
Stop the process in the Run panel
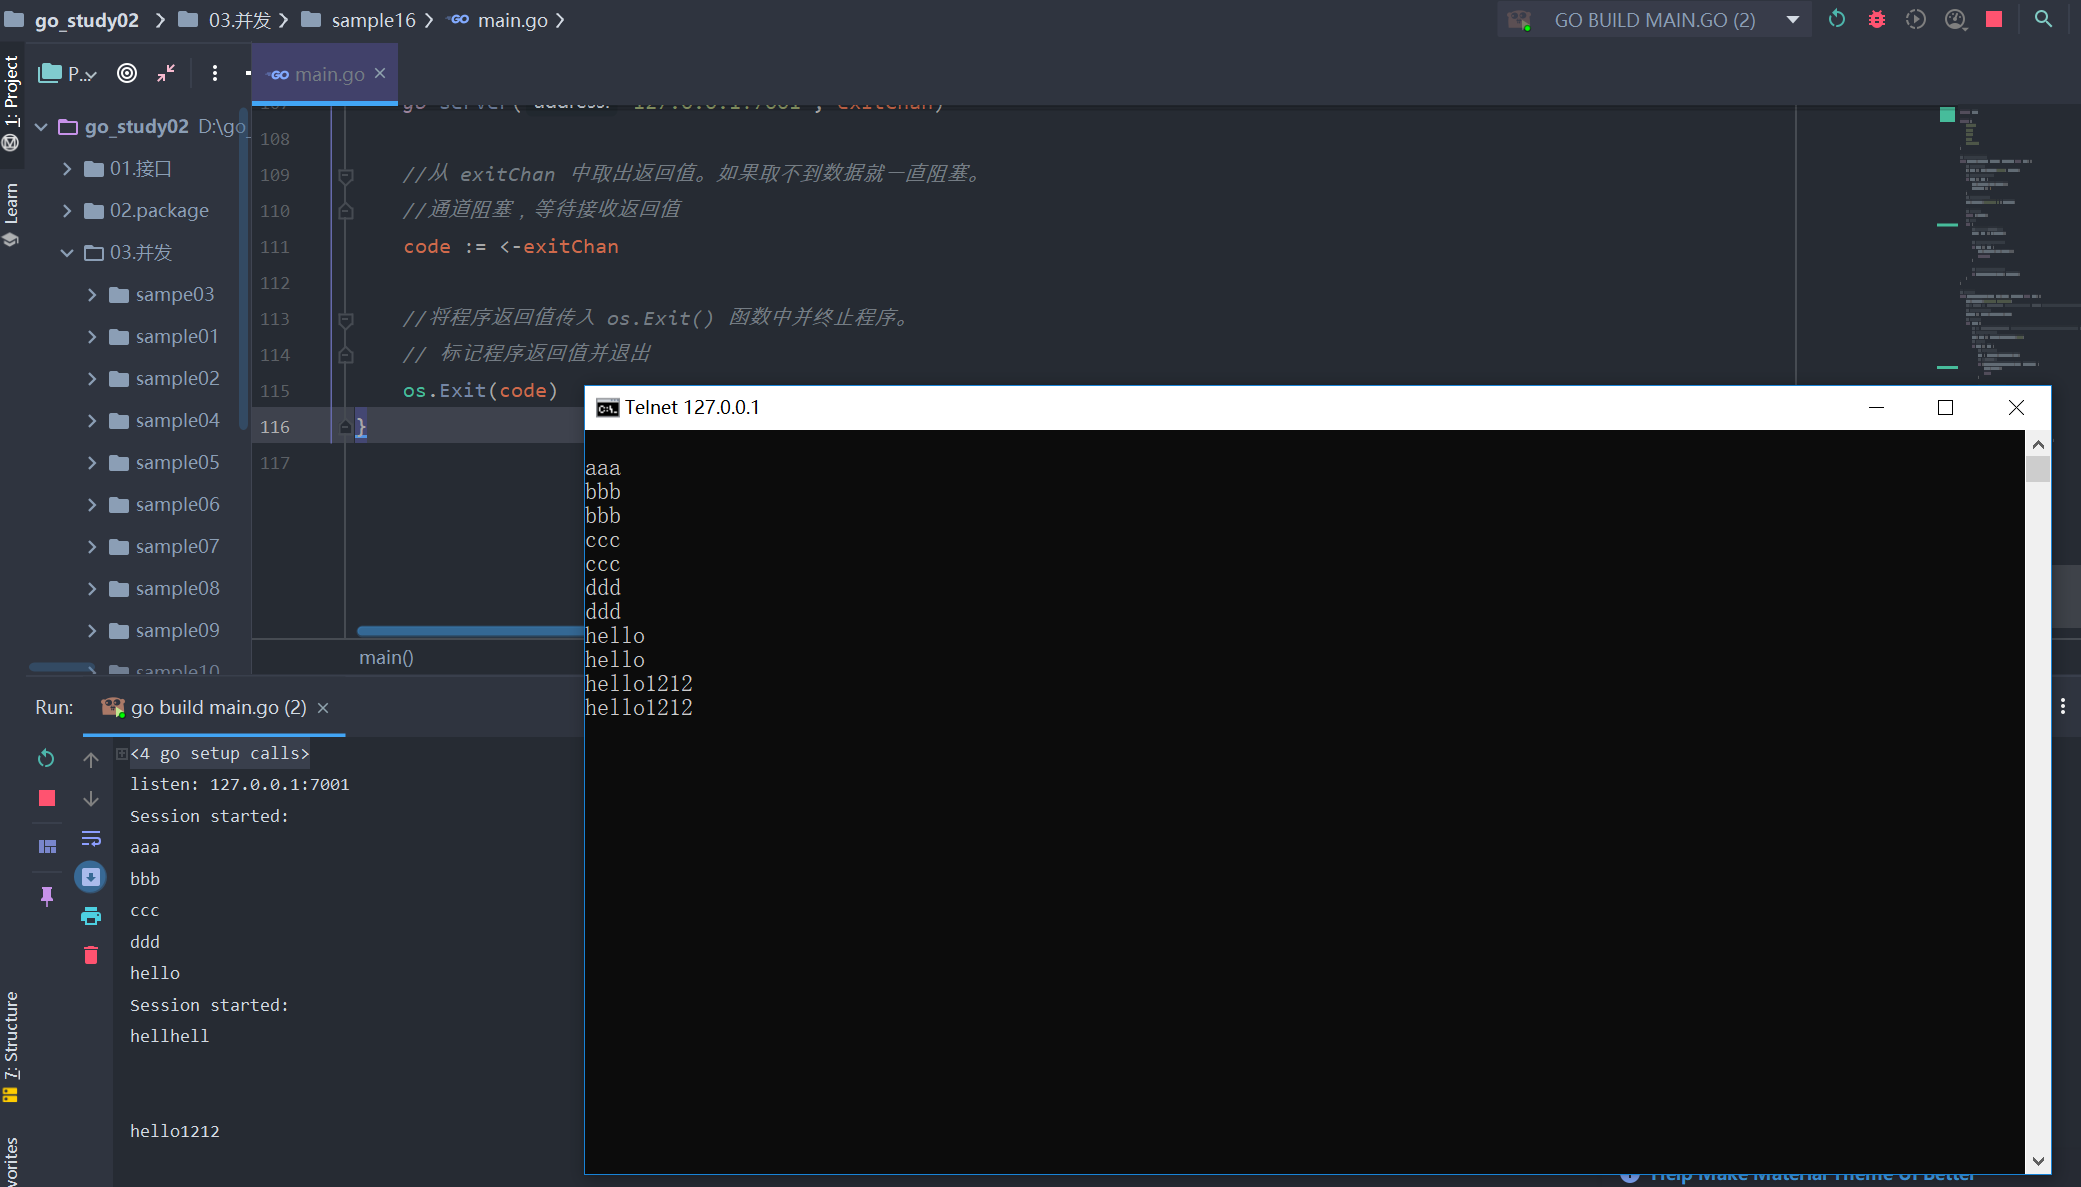point(47,798)
